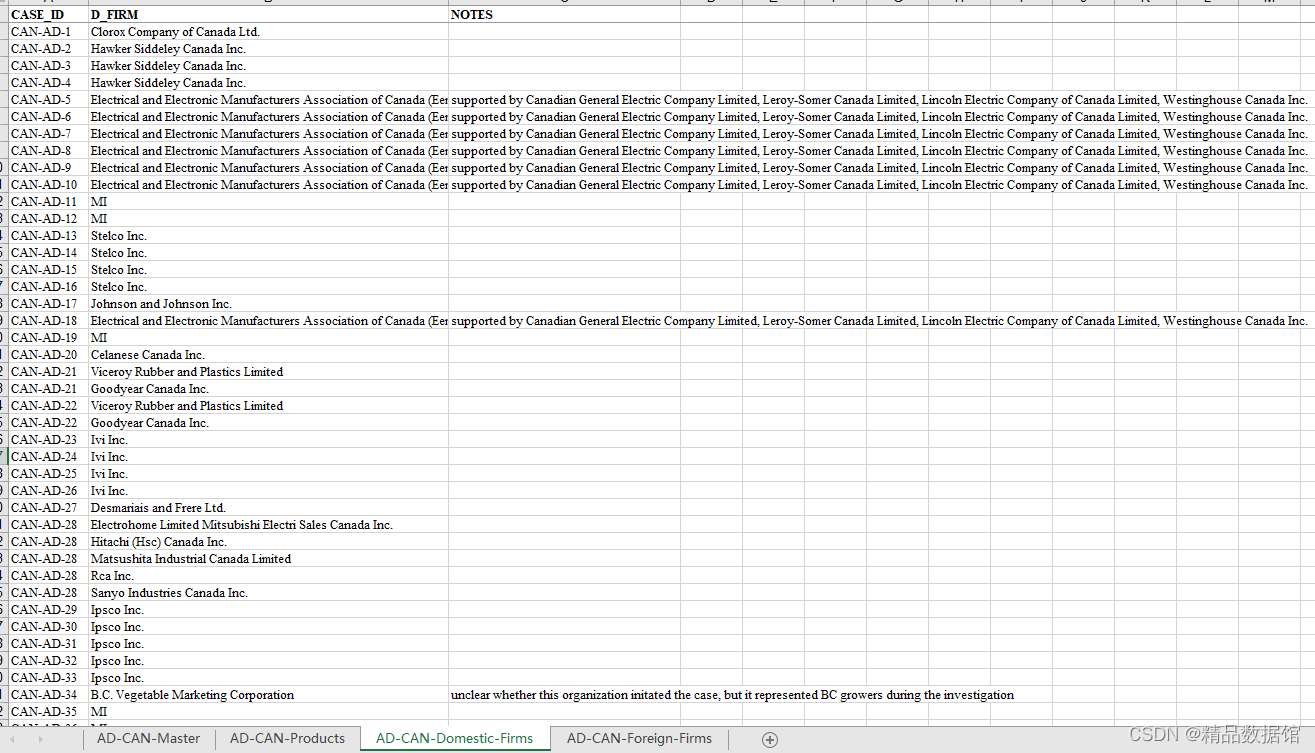This screenshot has width=1315, height=753.
Task: Select the AD-CAN-Domestic-Firms sheet tab
Action: (x=454, y=738)
